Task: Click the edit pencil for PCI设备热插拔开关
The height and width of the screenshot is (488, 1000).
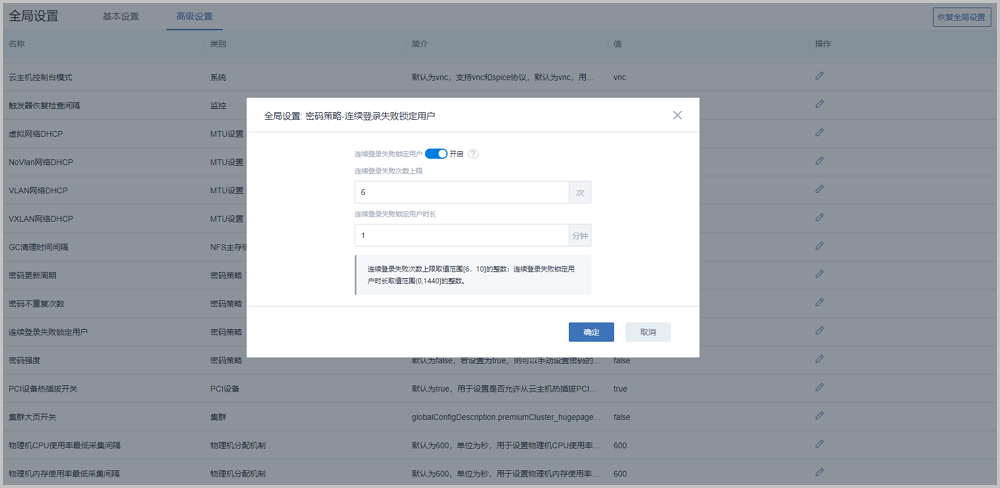Action: (819, 387)
